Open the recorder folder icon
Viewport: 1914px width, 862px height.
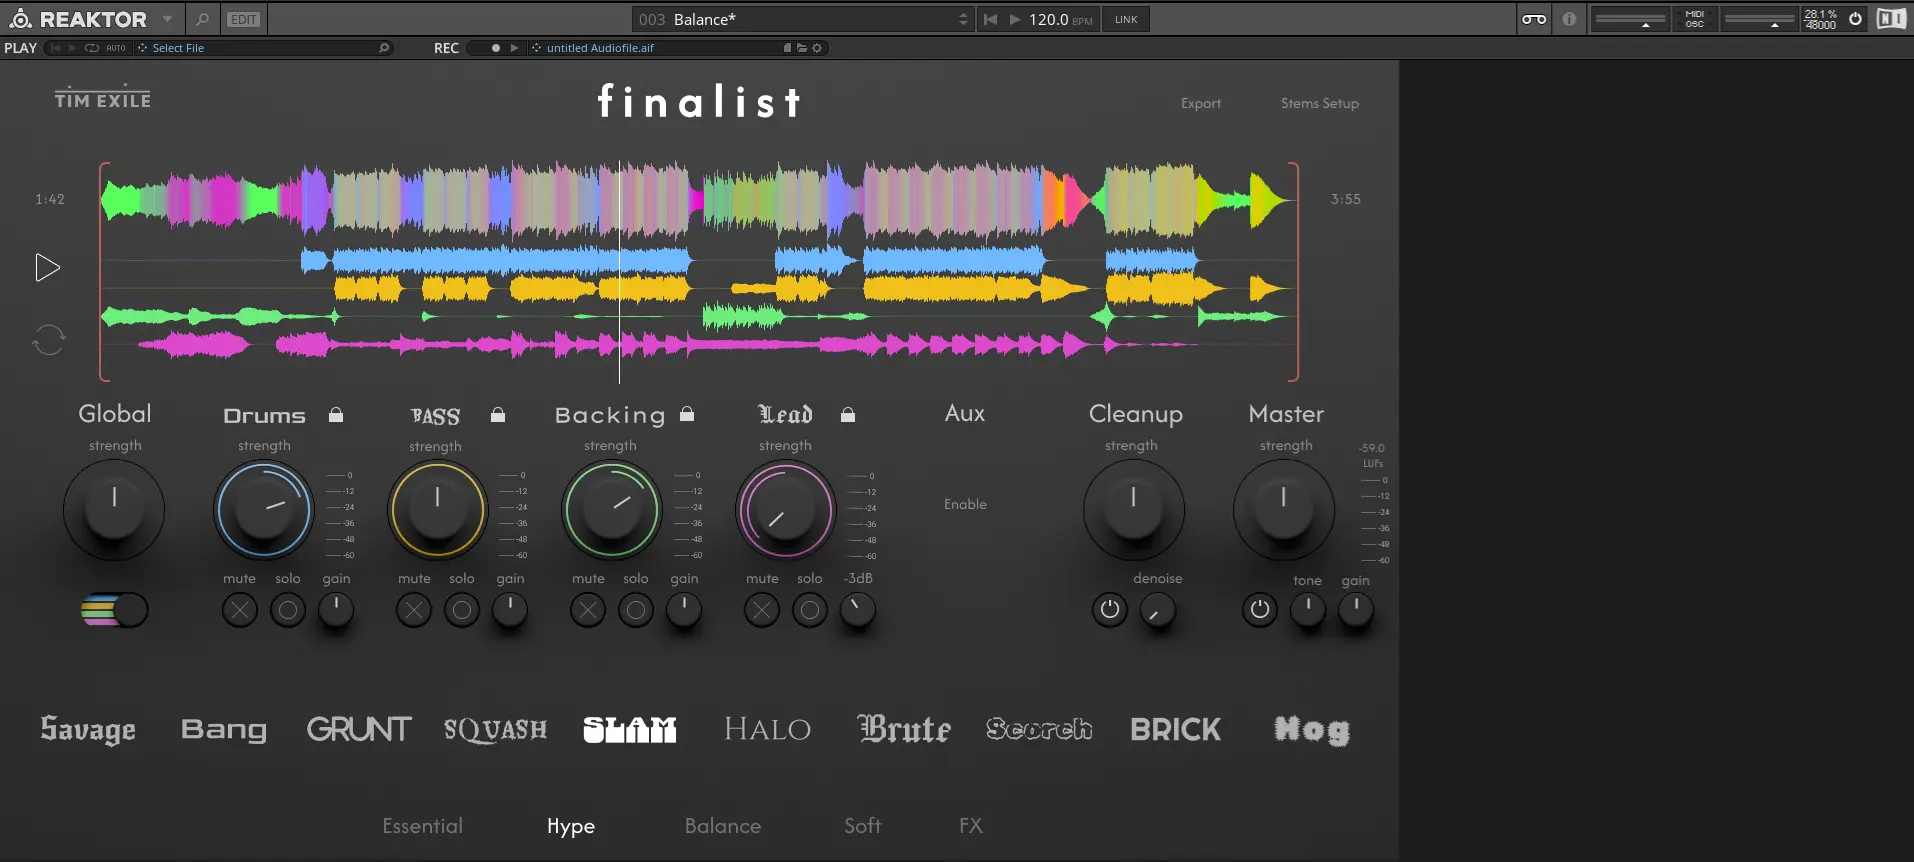pos(802,48)
